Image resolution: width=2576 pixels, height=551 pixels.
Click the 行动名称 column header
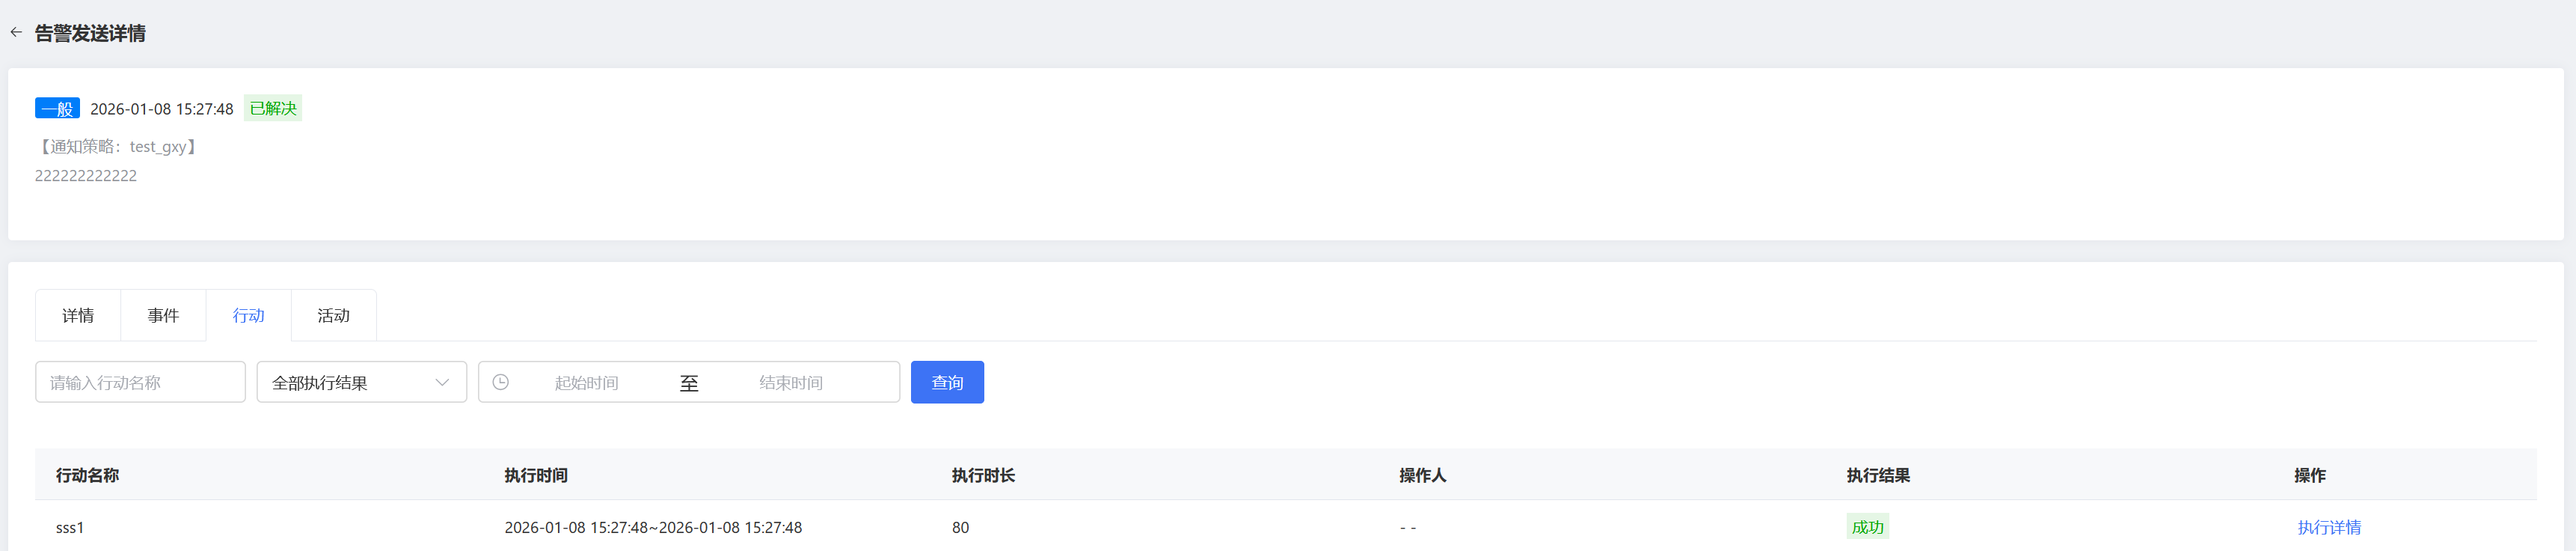(x=87, y=475)
